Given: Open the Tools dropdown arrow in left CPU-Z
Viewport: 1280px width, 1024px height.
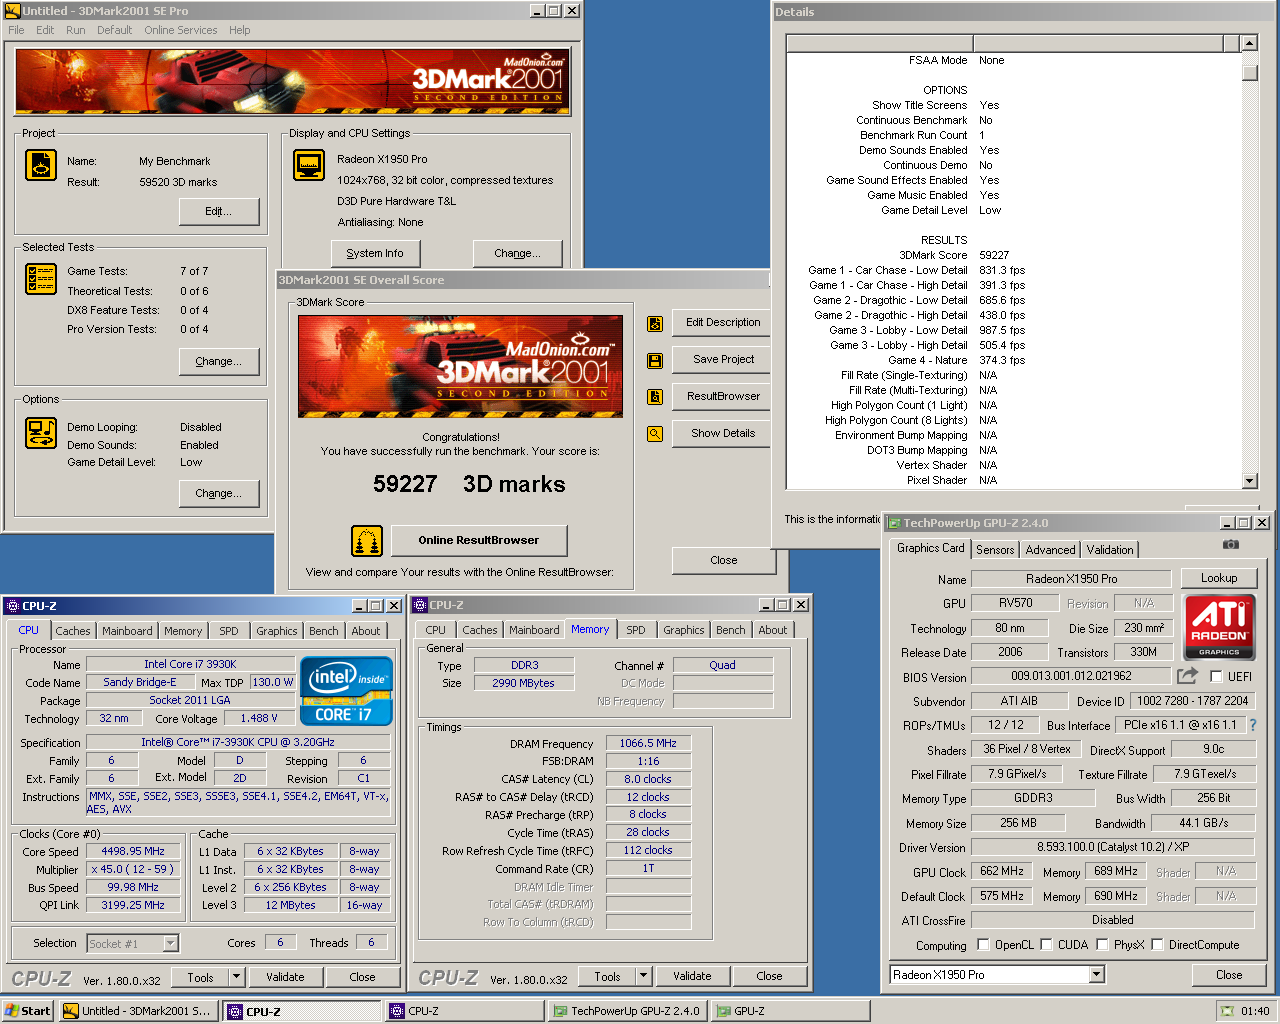Looking at the screenshot, I should pos(237,977).
